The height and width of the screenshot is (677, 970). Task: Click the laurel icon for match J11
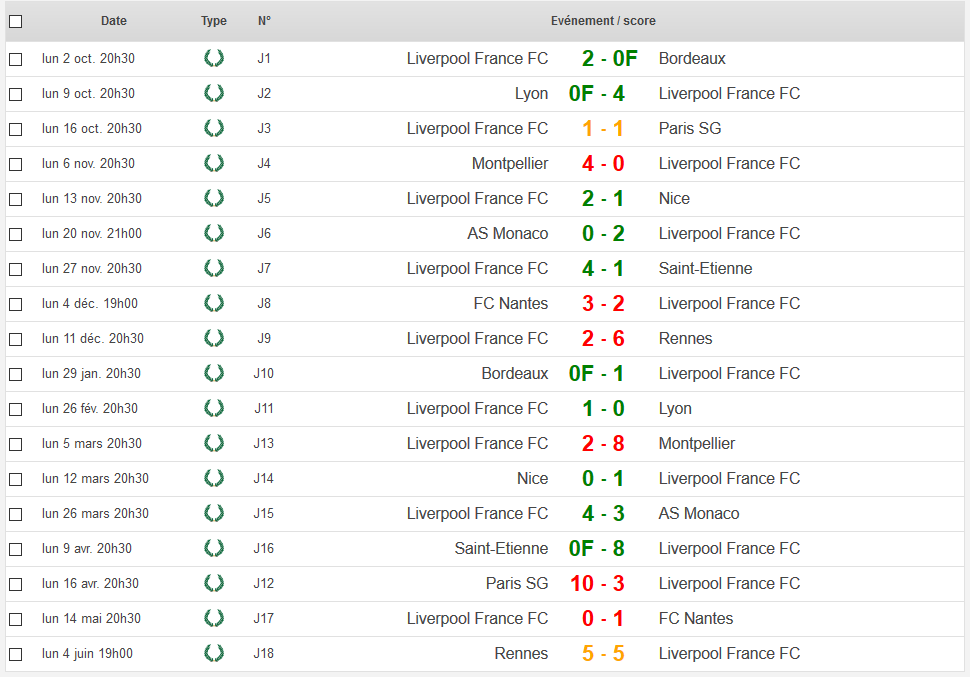point(213,408)
